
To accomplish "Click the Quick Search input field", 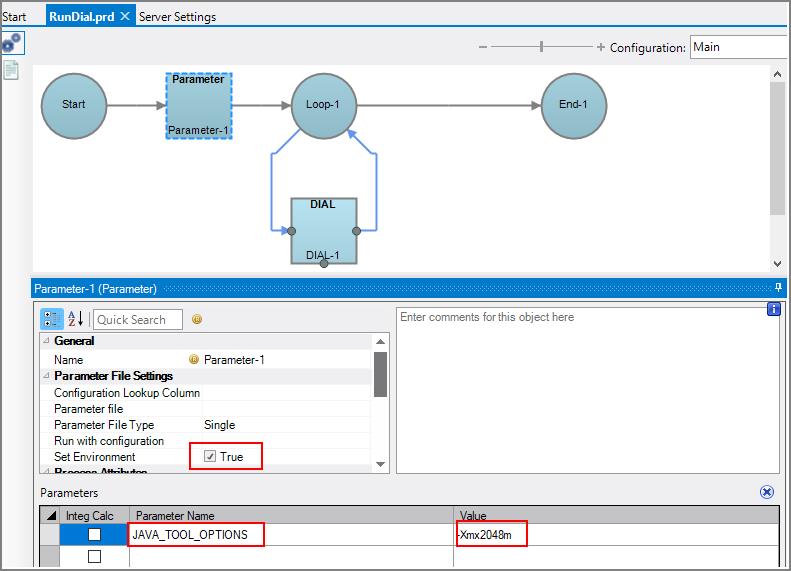I will click(x=138, y=319).
